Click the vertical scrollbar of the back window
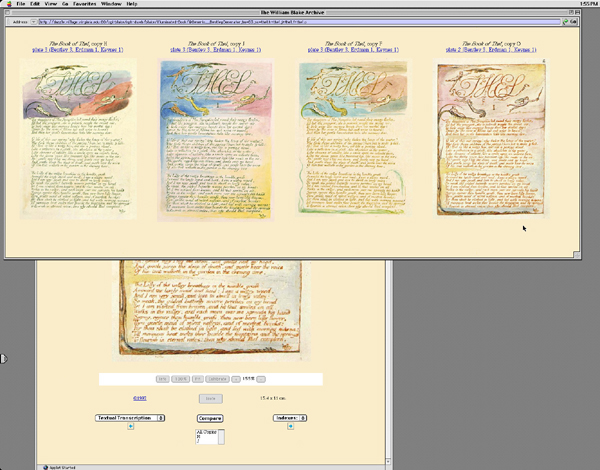Viewport: 600px width, 470px height. (388, 360)
